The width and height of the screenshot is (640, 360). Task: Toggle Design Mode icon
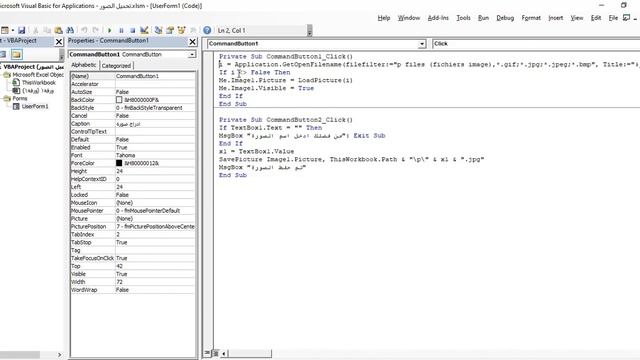click(144, 30)
